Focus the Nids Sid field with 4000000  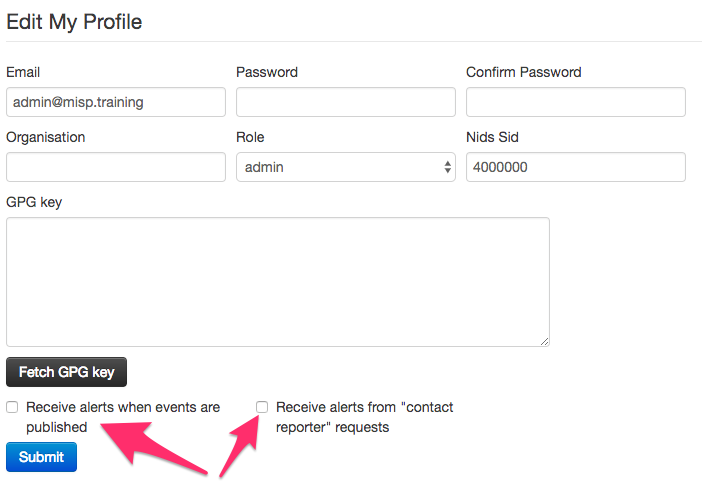tap(575, 167)
